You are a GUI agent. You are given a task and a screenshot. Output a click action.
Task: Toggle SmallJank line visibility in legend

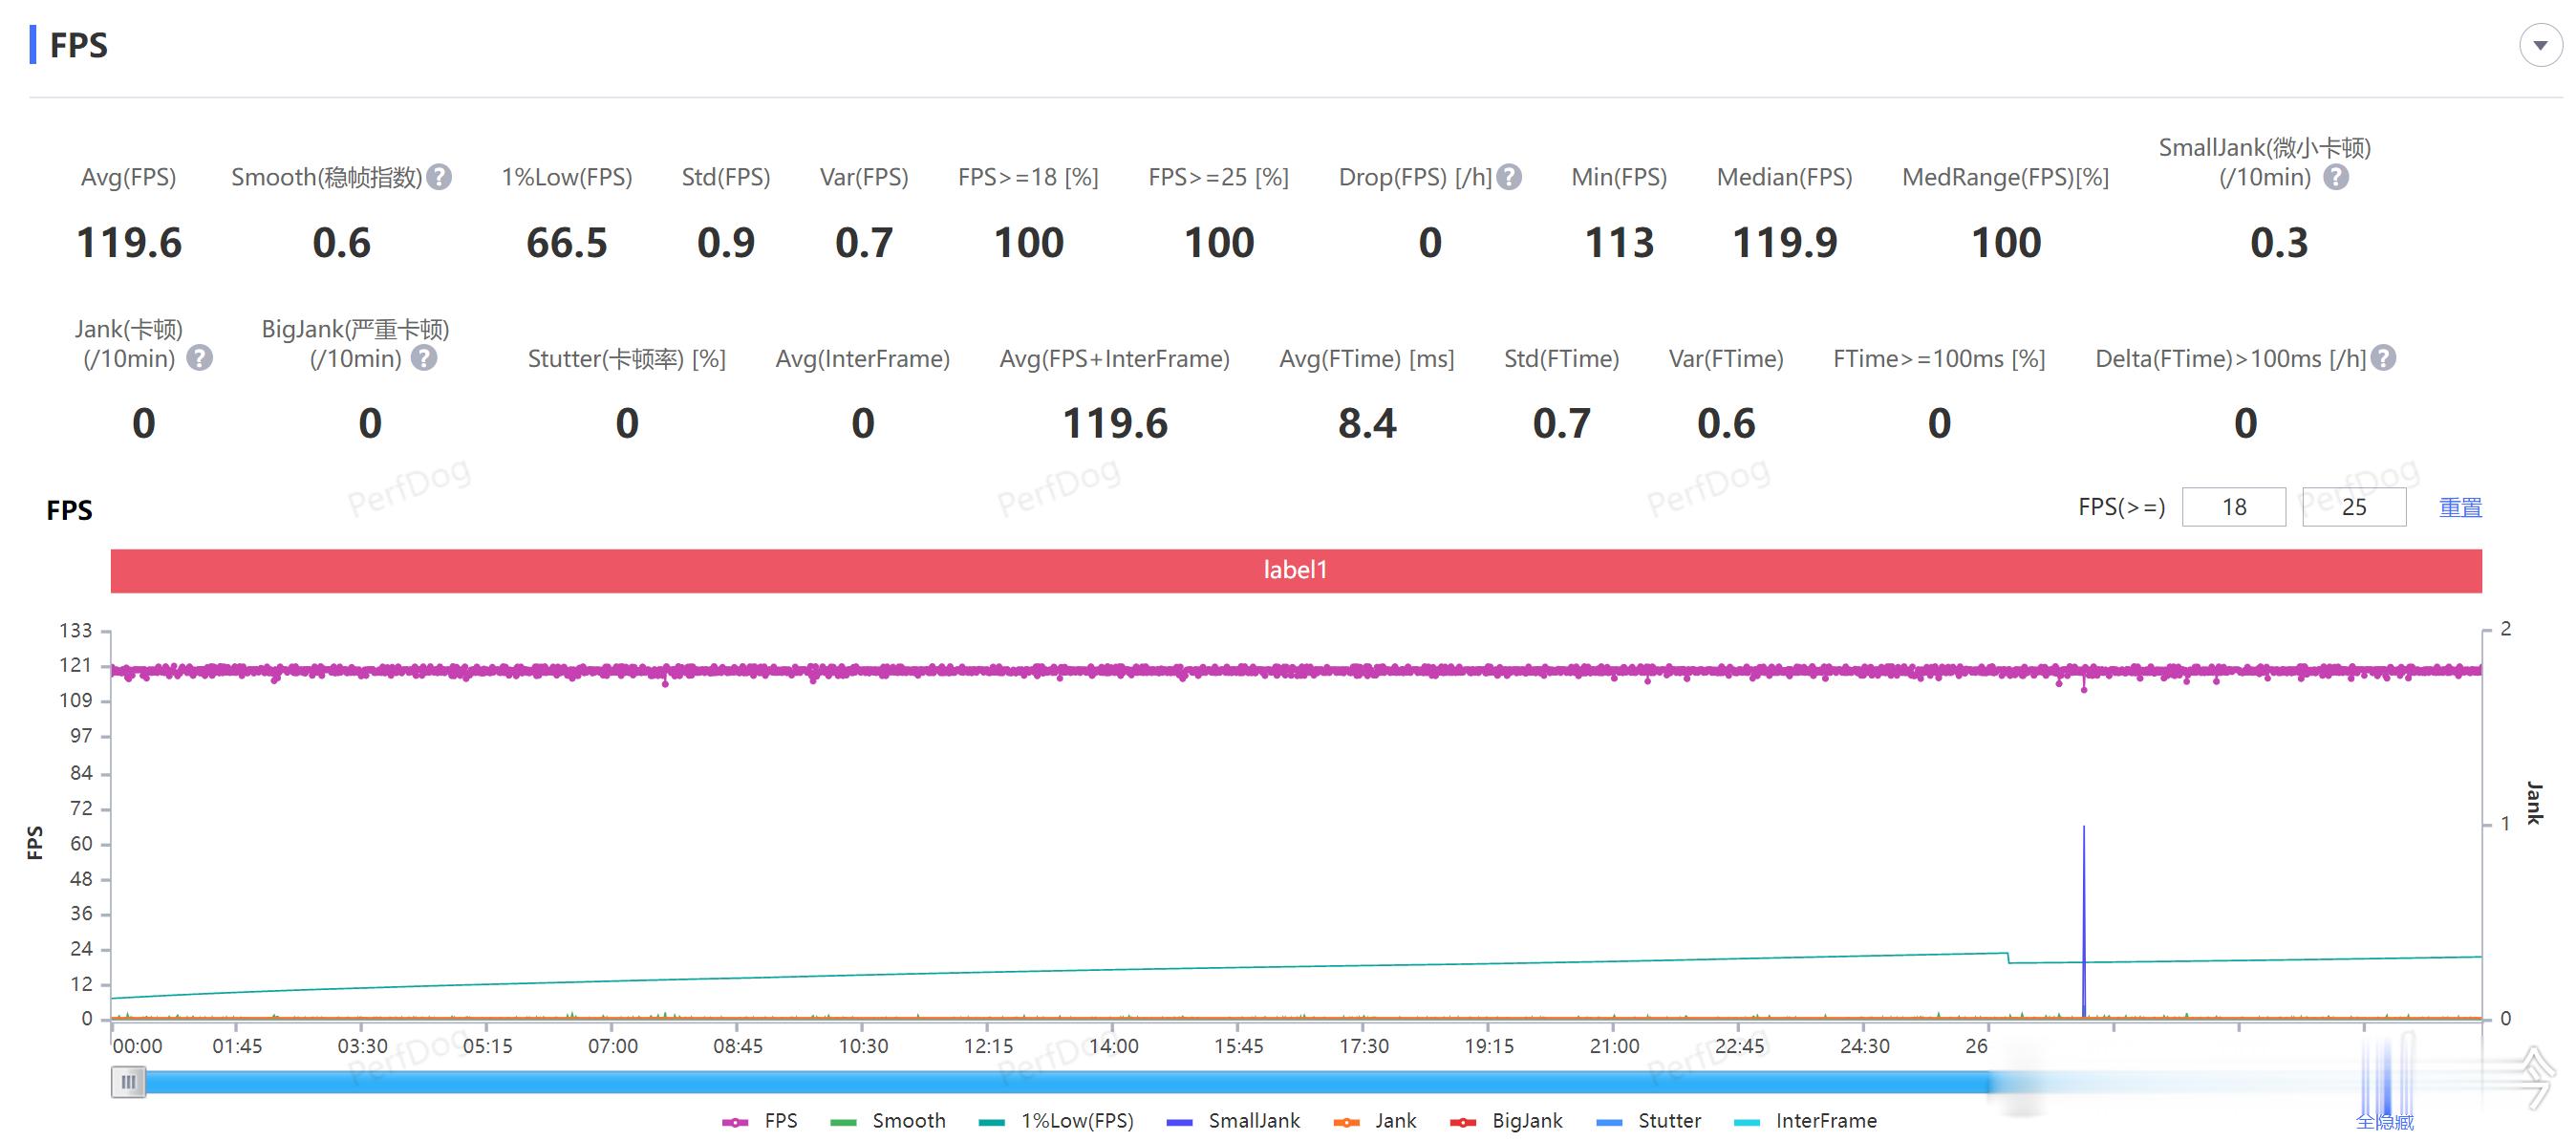[1253, 1121]
